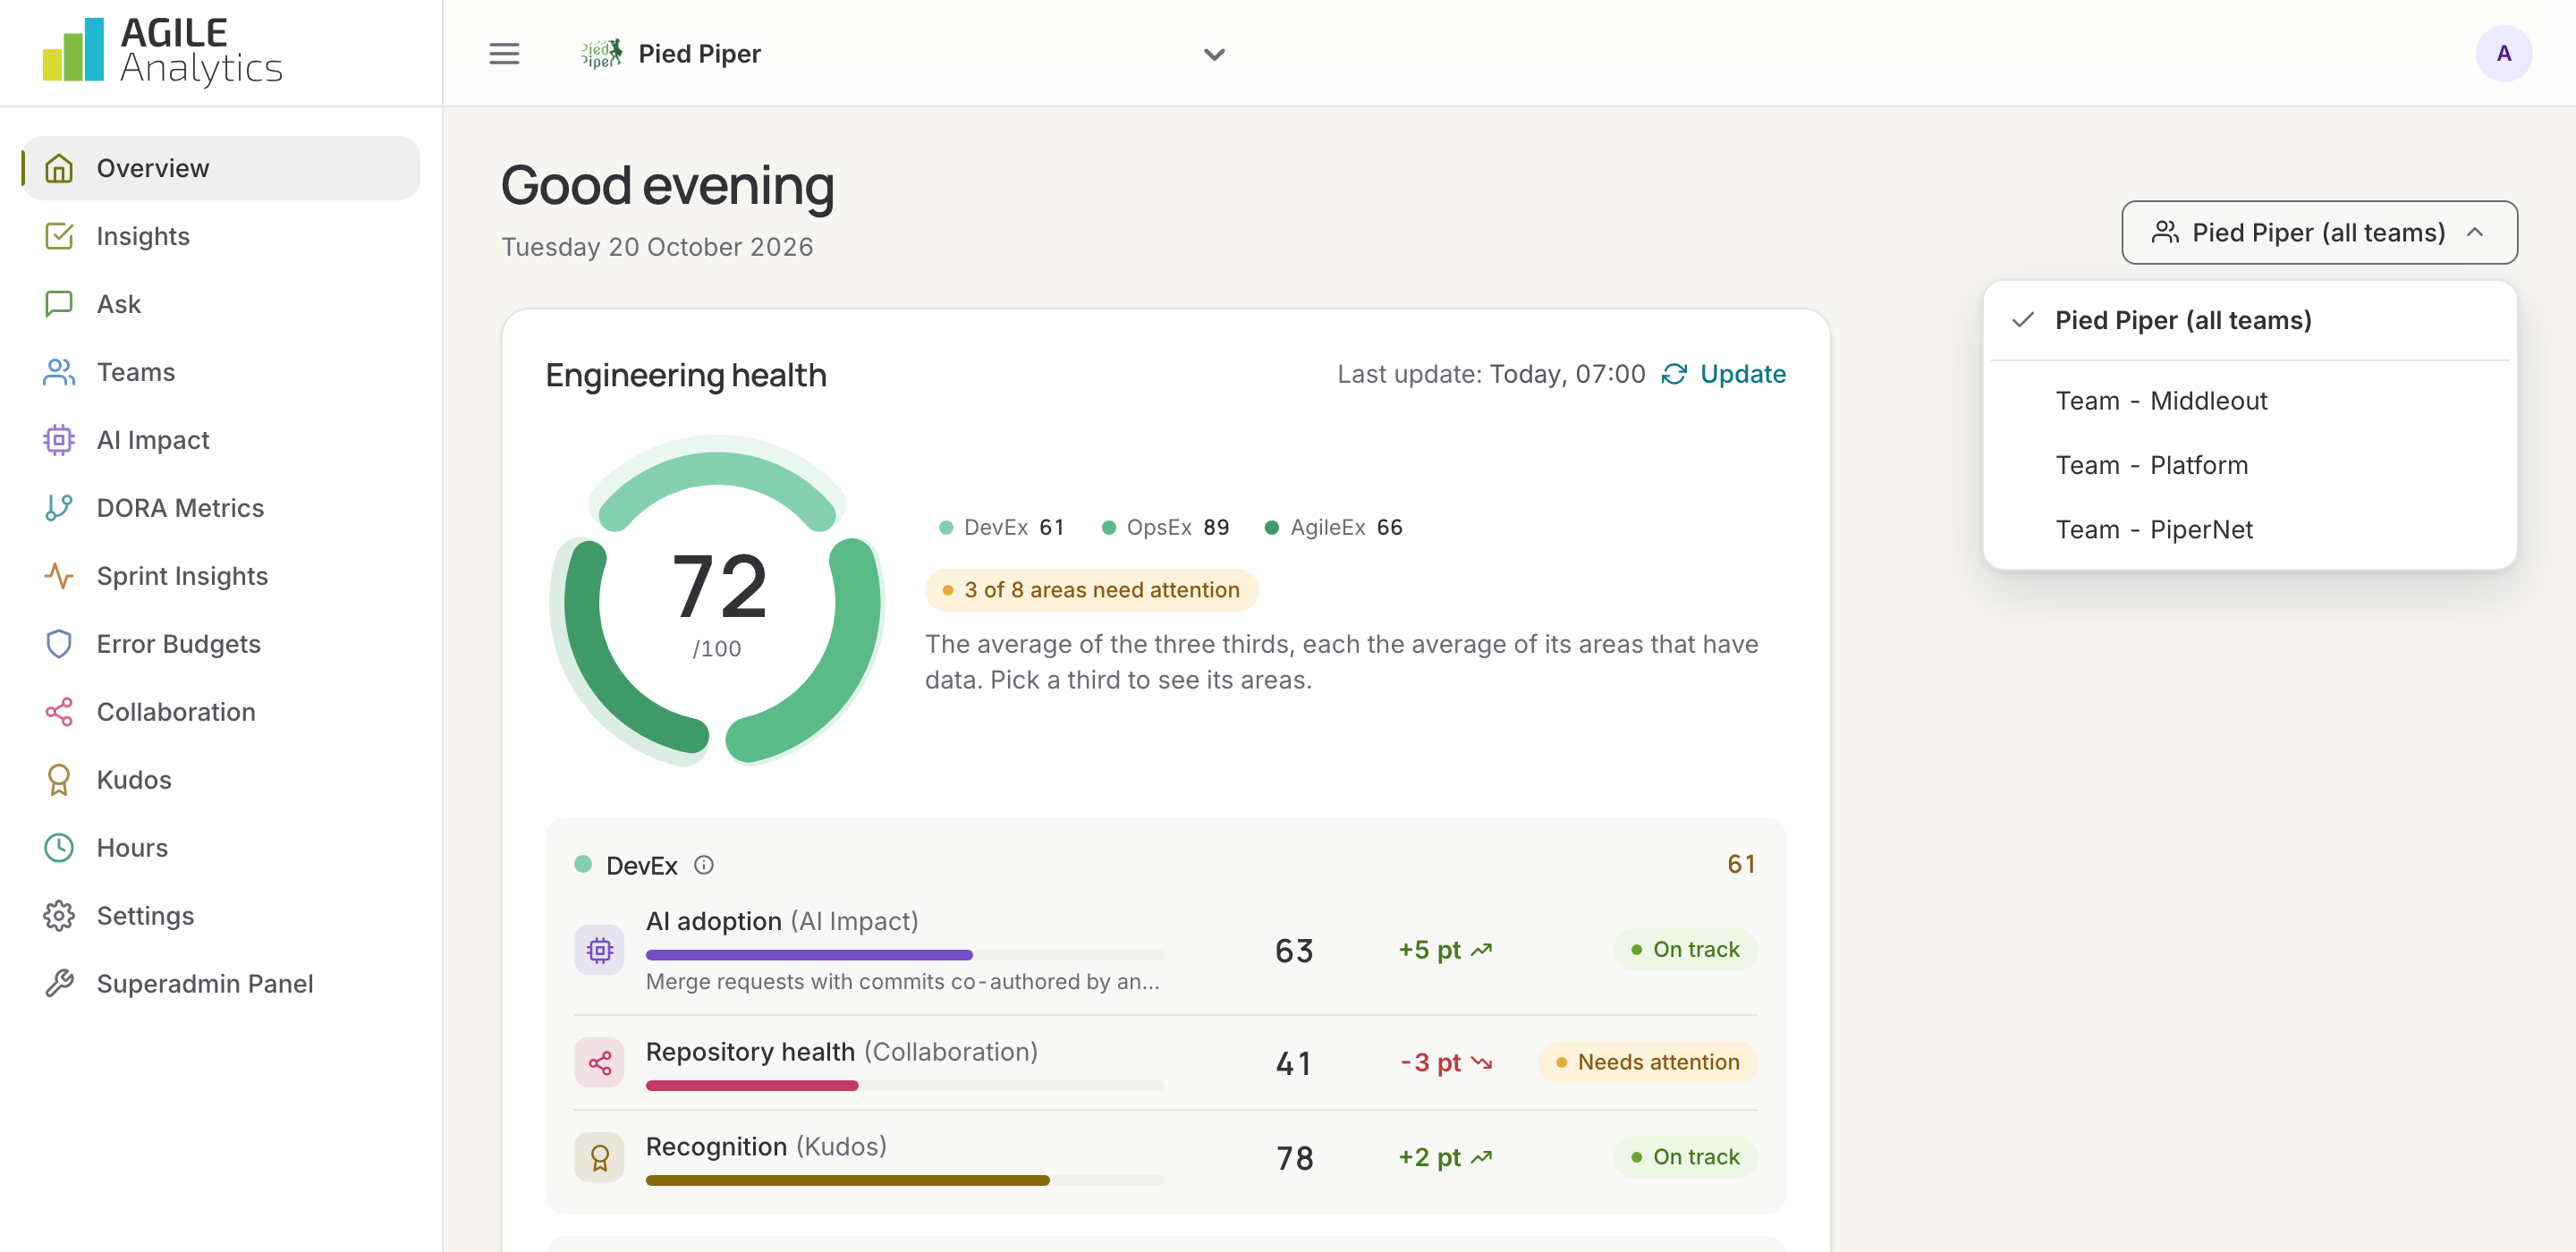Click the Recognition row award icon

[599, 1158]
